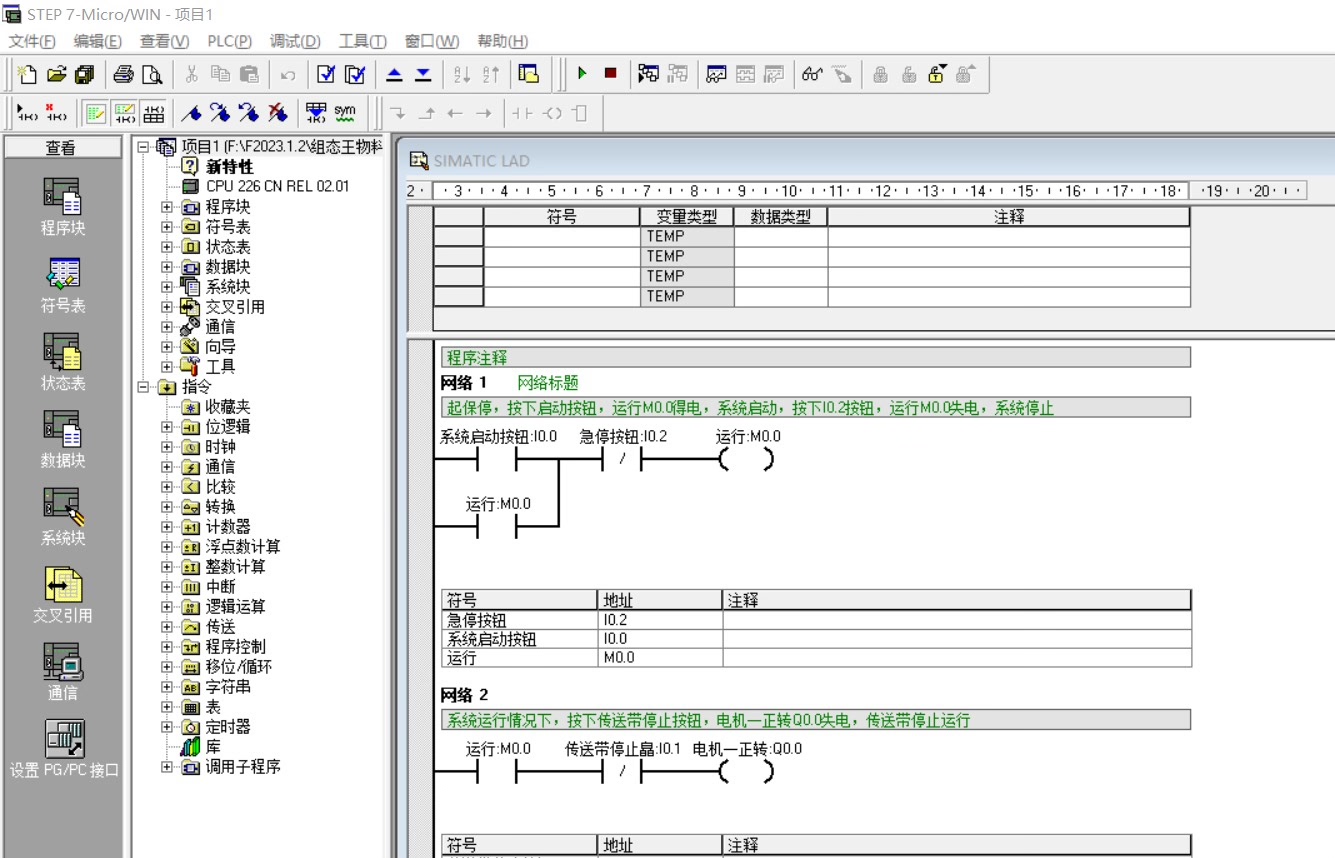Open 状态表 in the 查看 navigation bar
The width and height of the screenshot is (1335, 858).
62,362
